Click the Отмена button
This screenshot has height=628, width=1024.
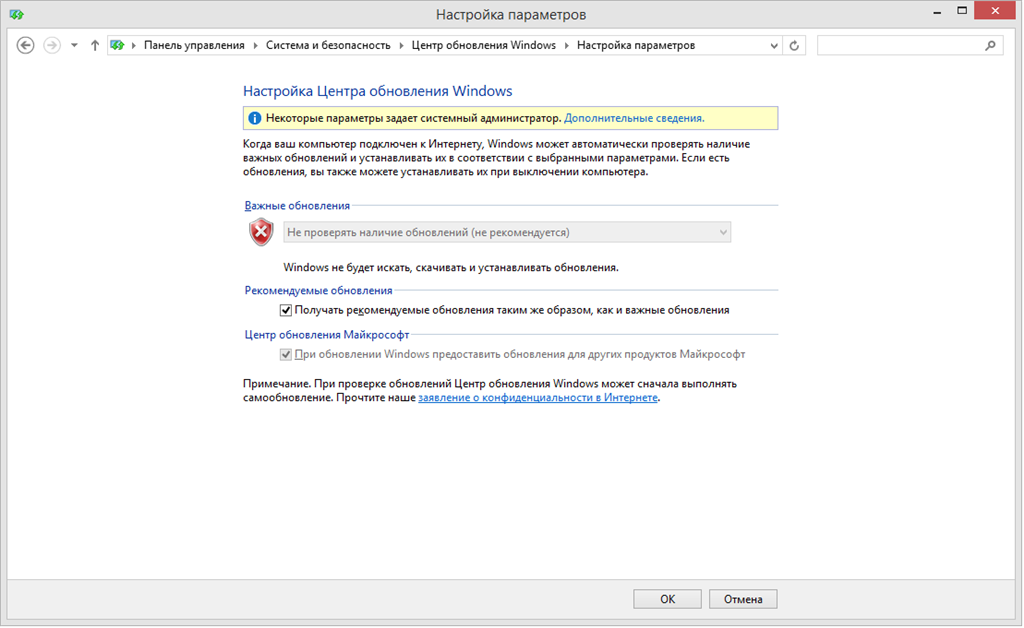[x=743, y=599]
